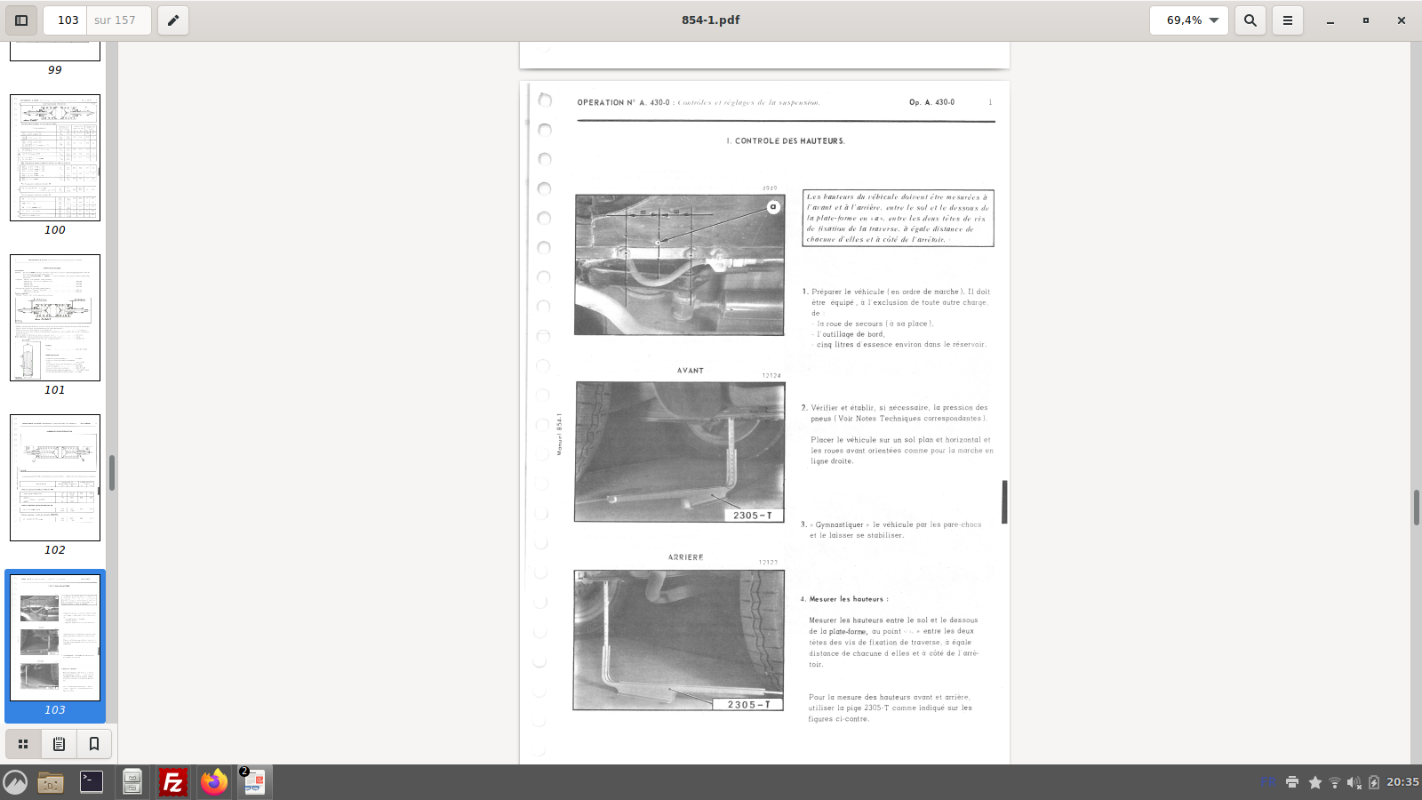
Task: Show the outline view in sidebar
Action: point(59,744)
